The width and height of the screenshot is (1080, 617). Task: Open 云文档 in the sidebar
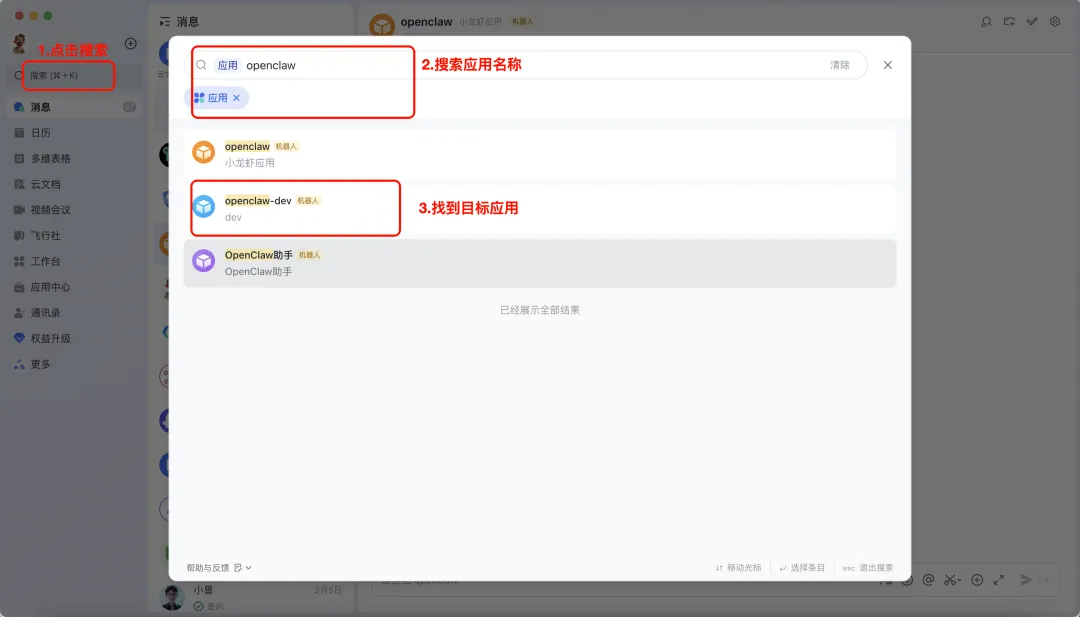[x=74, y=184]
